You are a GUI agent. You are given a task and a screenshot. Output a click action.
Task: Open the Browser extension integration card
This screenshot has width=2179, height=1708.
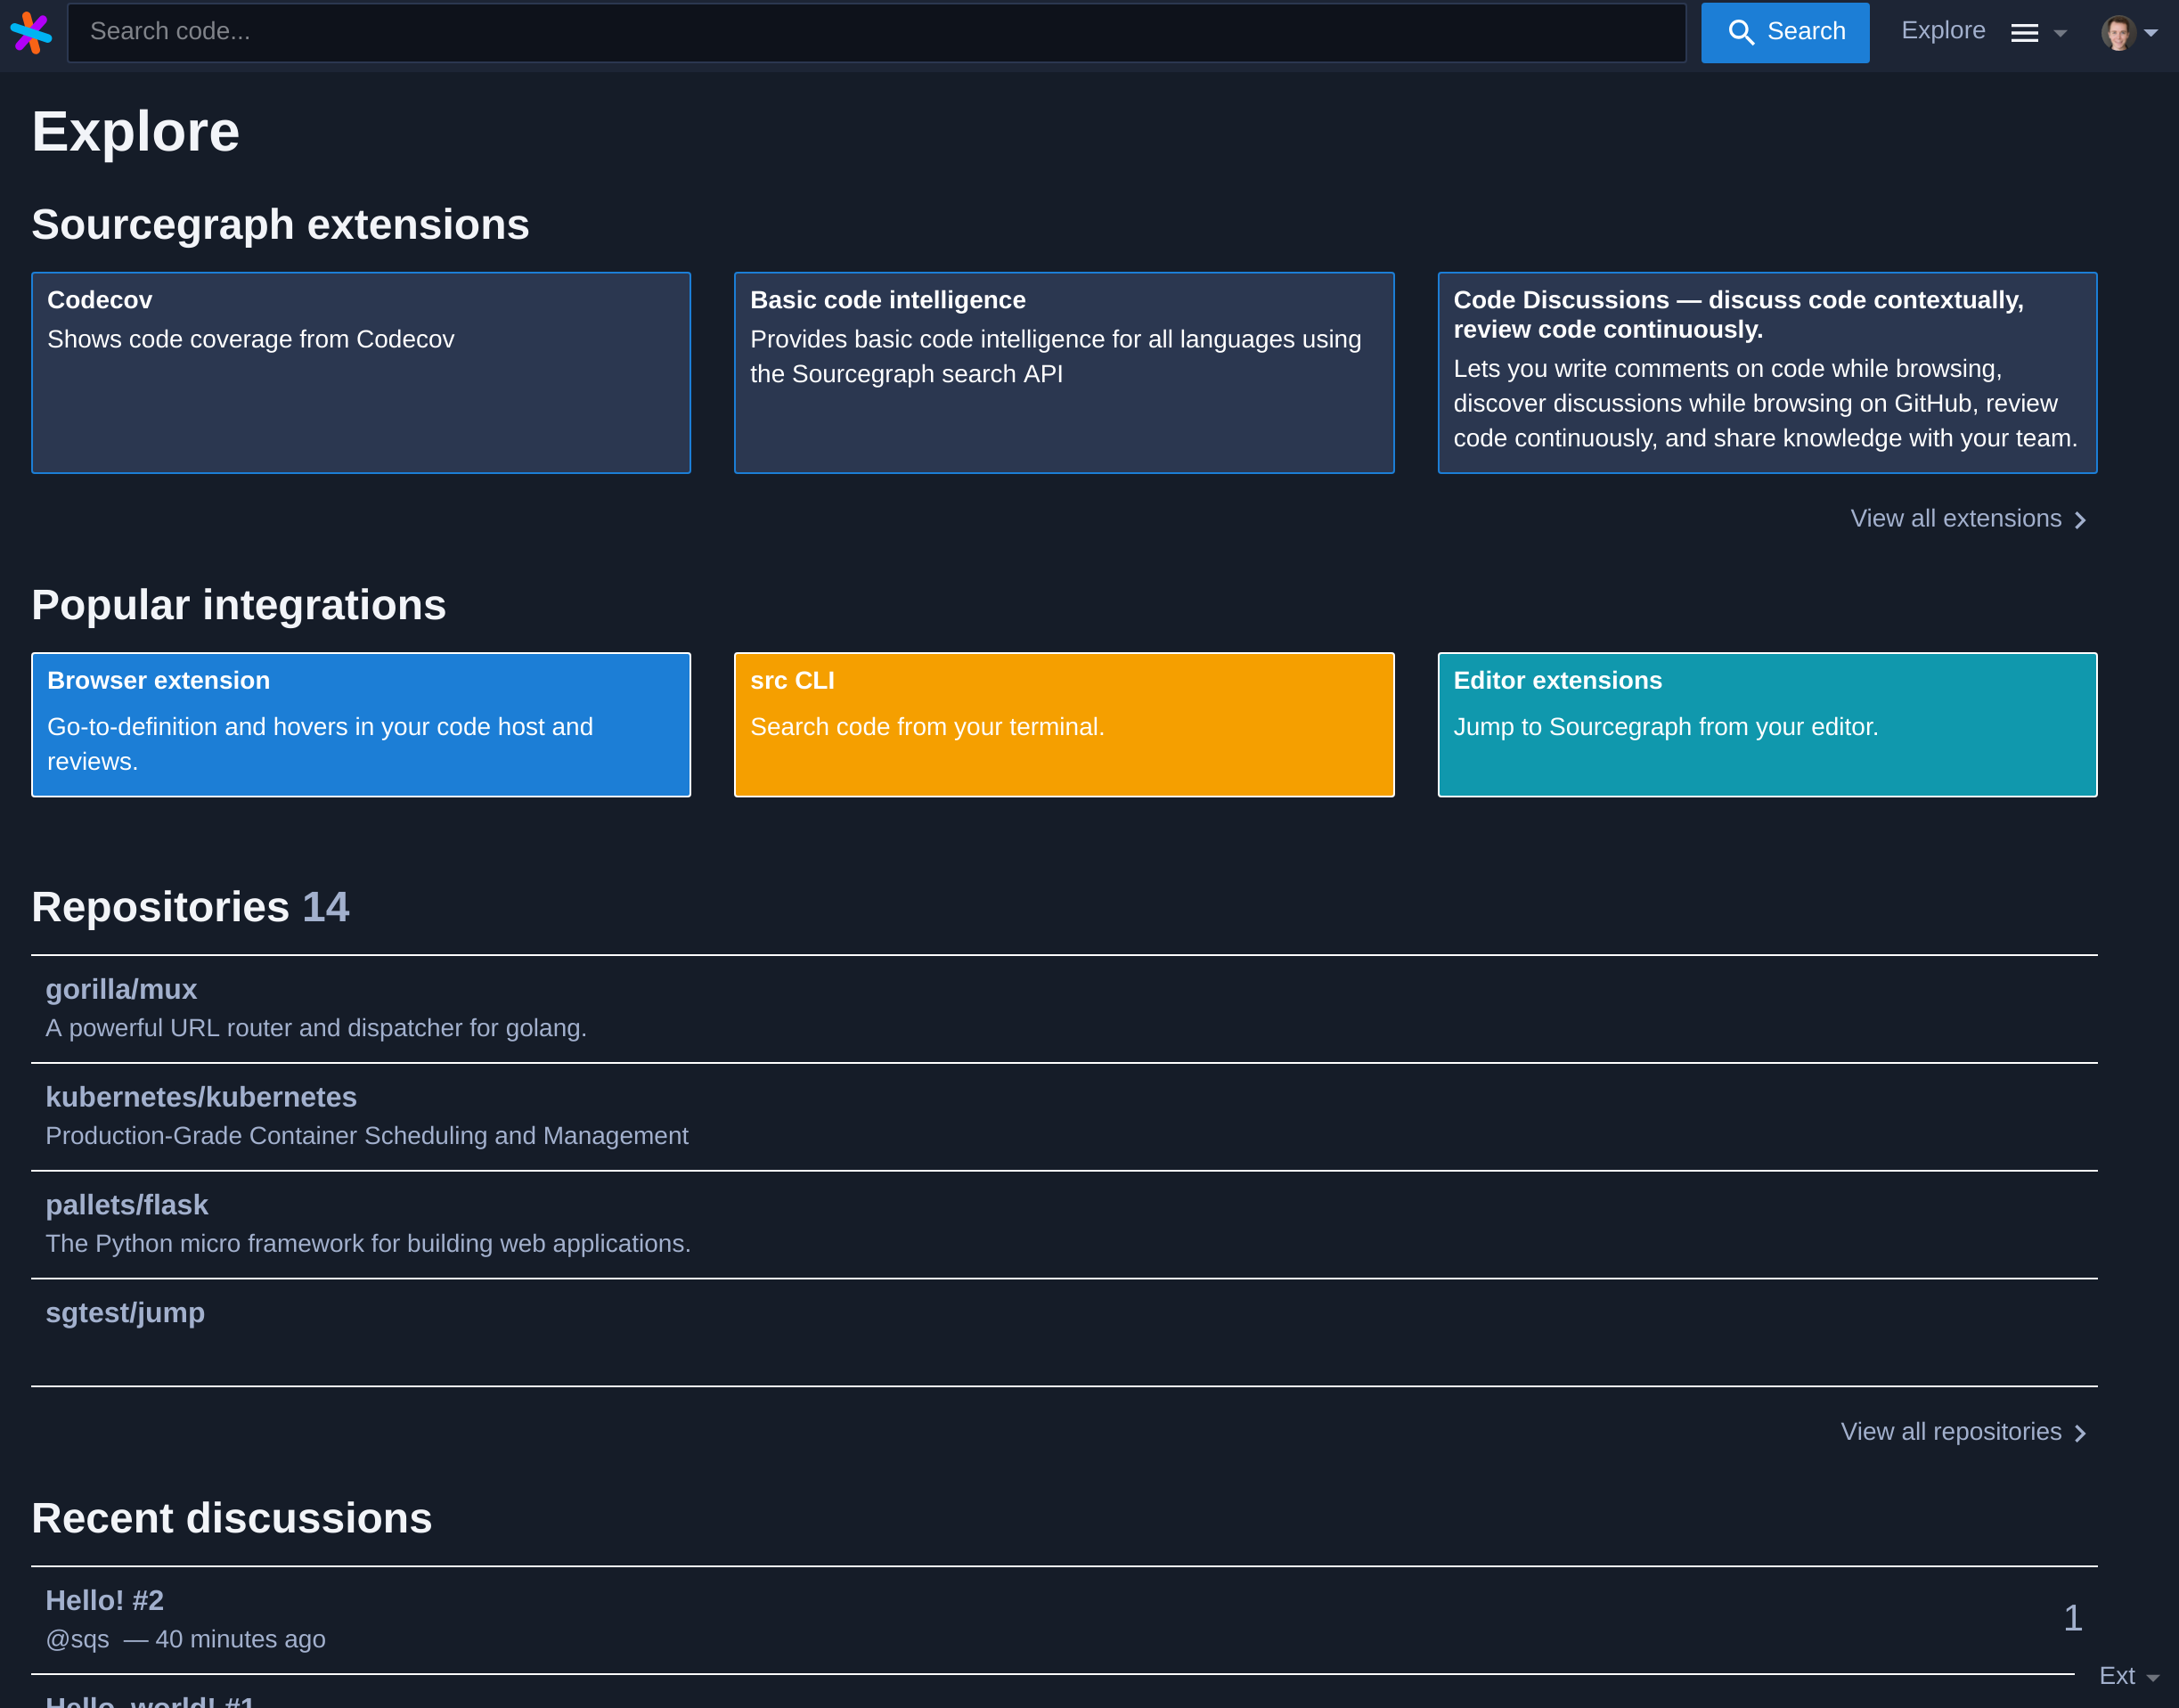(x=361, y=724)
